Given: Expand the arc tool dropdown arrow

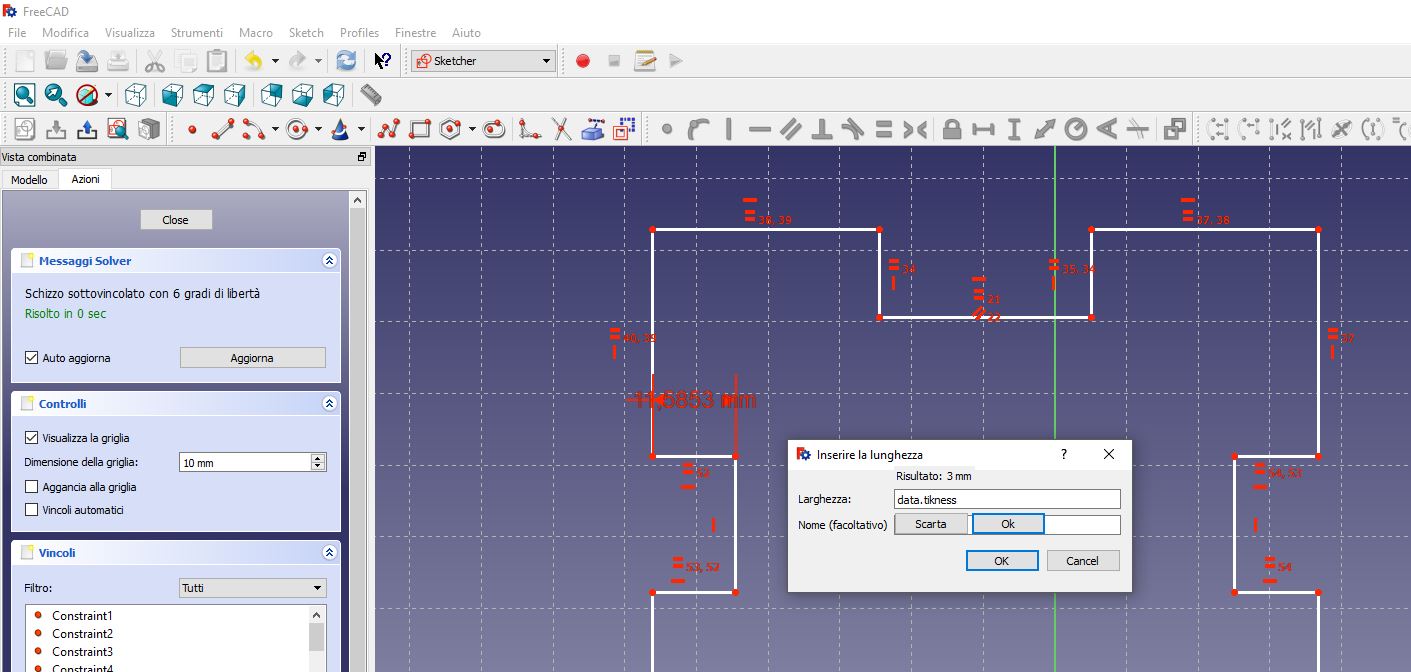Looking at the screenshot, I should coord(273,129).
